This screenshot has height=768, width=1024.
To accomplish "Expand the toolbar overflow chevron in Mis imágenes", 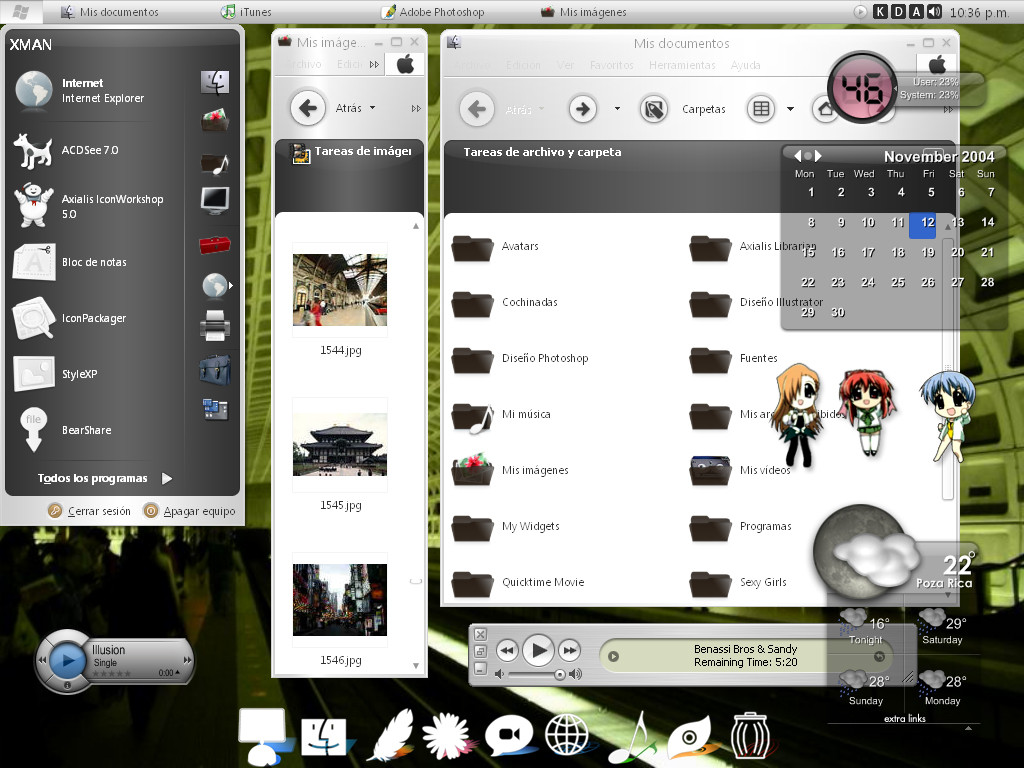I will 416,108.
